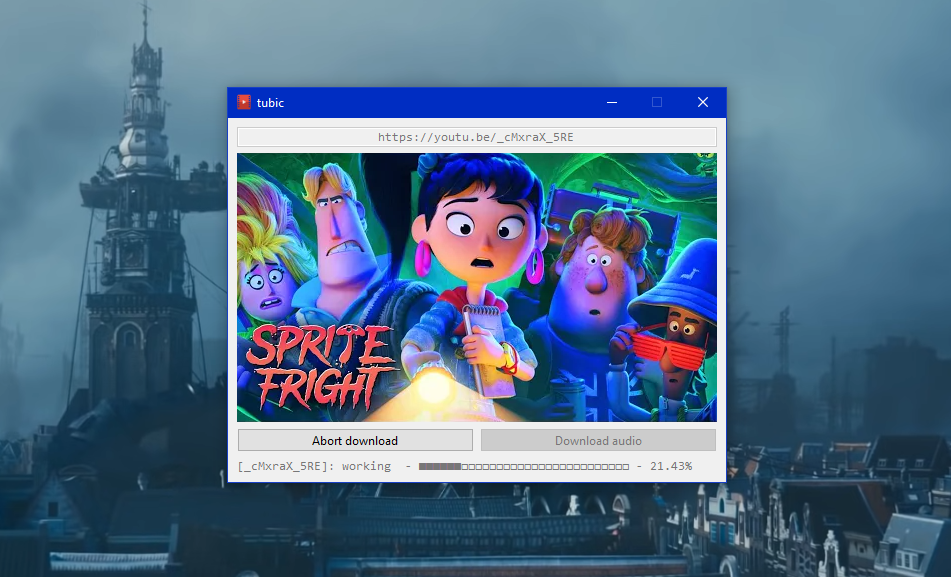The image size is (951, 577).
Task: Select the Sprite Fright video thumbnail
Action: tap(476, 288)
